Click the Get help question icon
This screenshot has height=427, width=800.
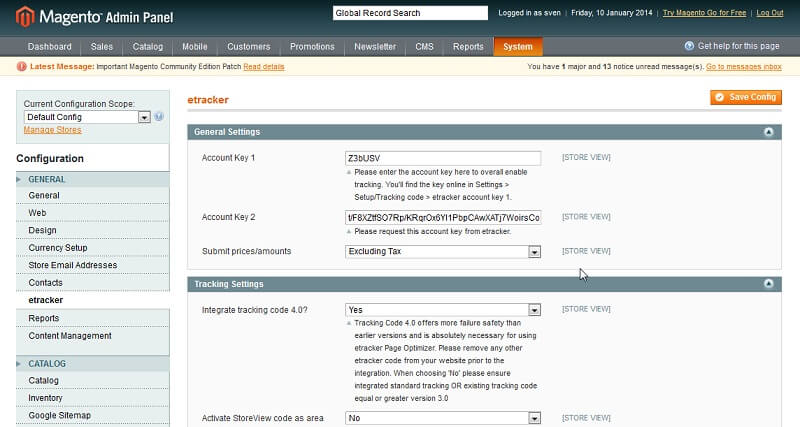(x=689, y=46)
